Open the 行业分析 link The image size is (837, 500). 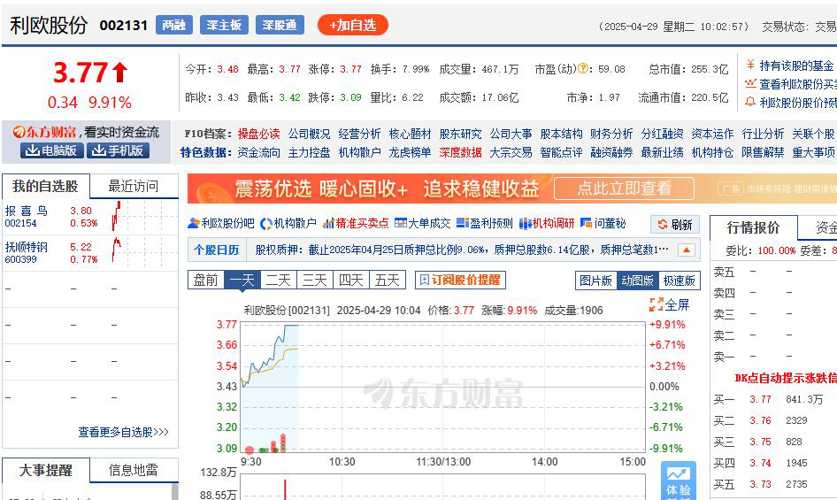[762, 134]
